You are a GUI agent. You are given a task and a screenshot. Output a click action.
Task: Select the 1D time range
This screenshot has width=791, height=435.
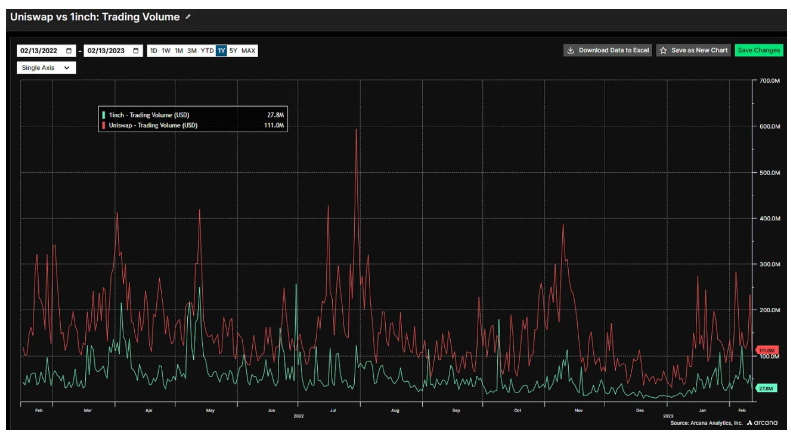pos(153,50)
